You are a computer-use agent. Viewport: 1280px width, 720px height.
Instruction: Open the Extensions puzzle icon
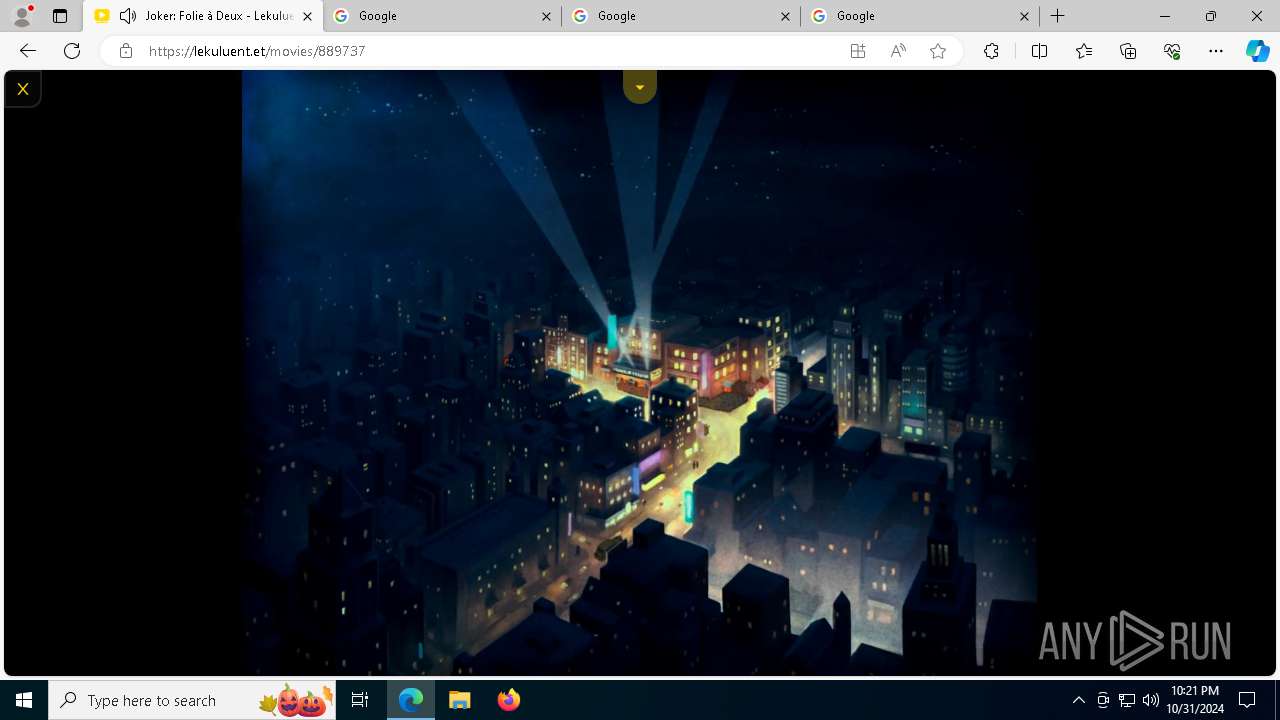[x=991, y=51]
